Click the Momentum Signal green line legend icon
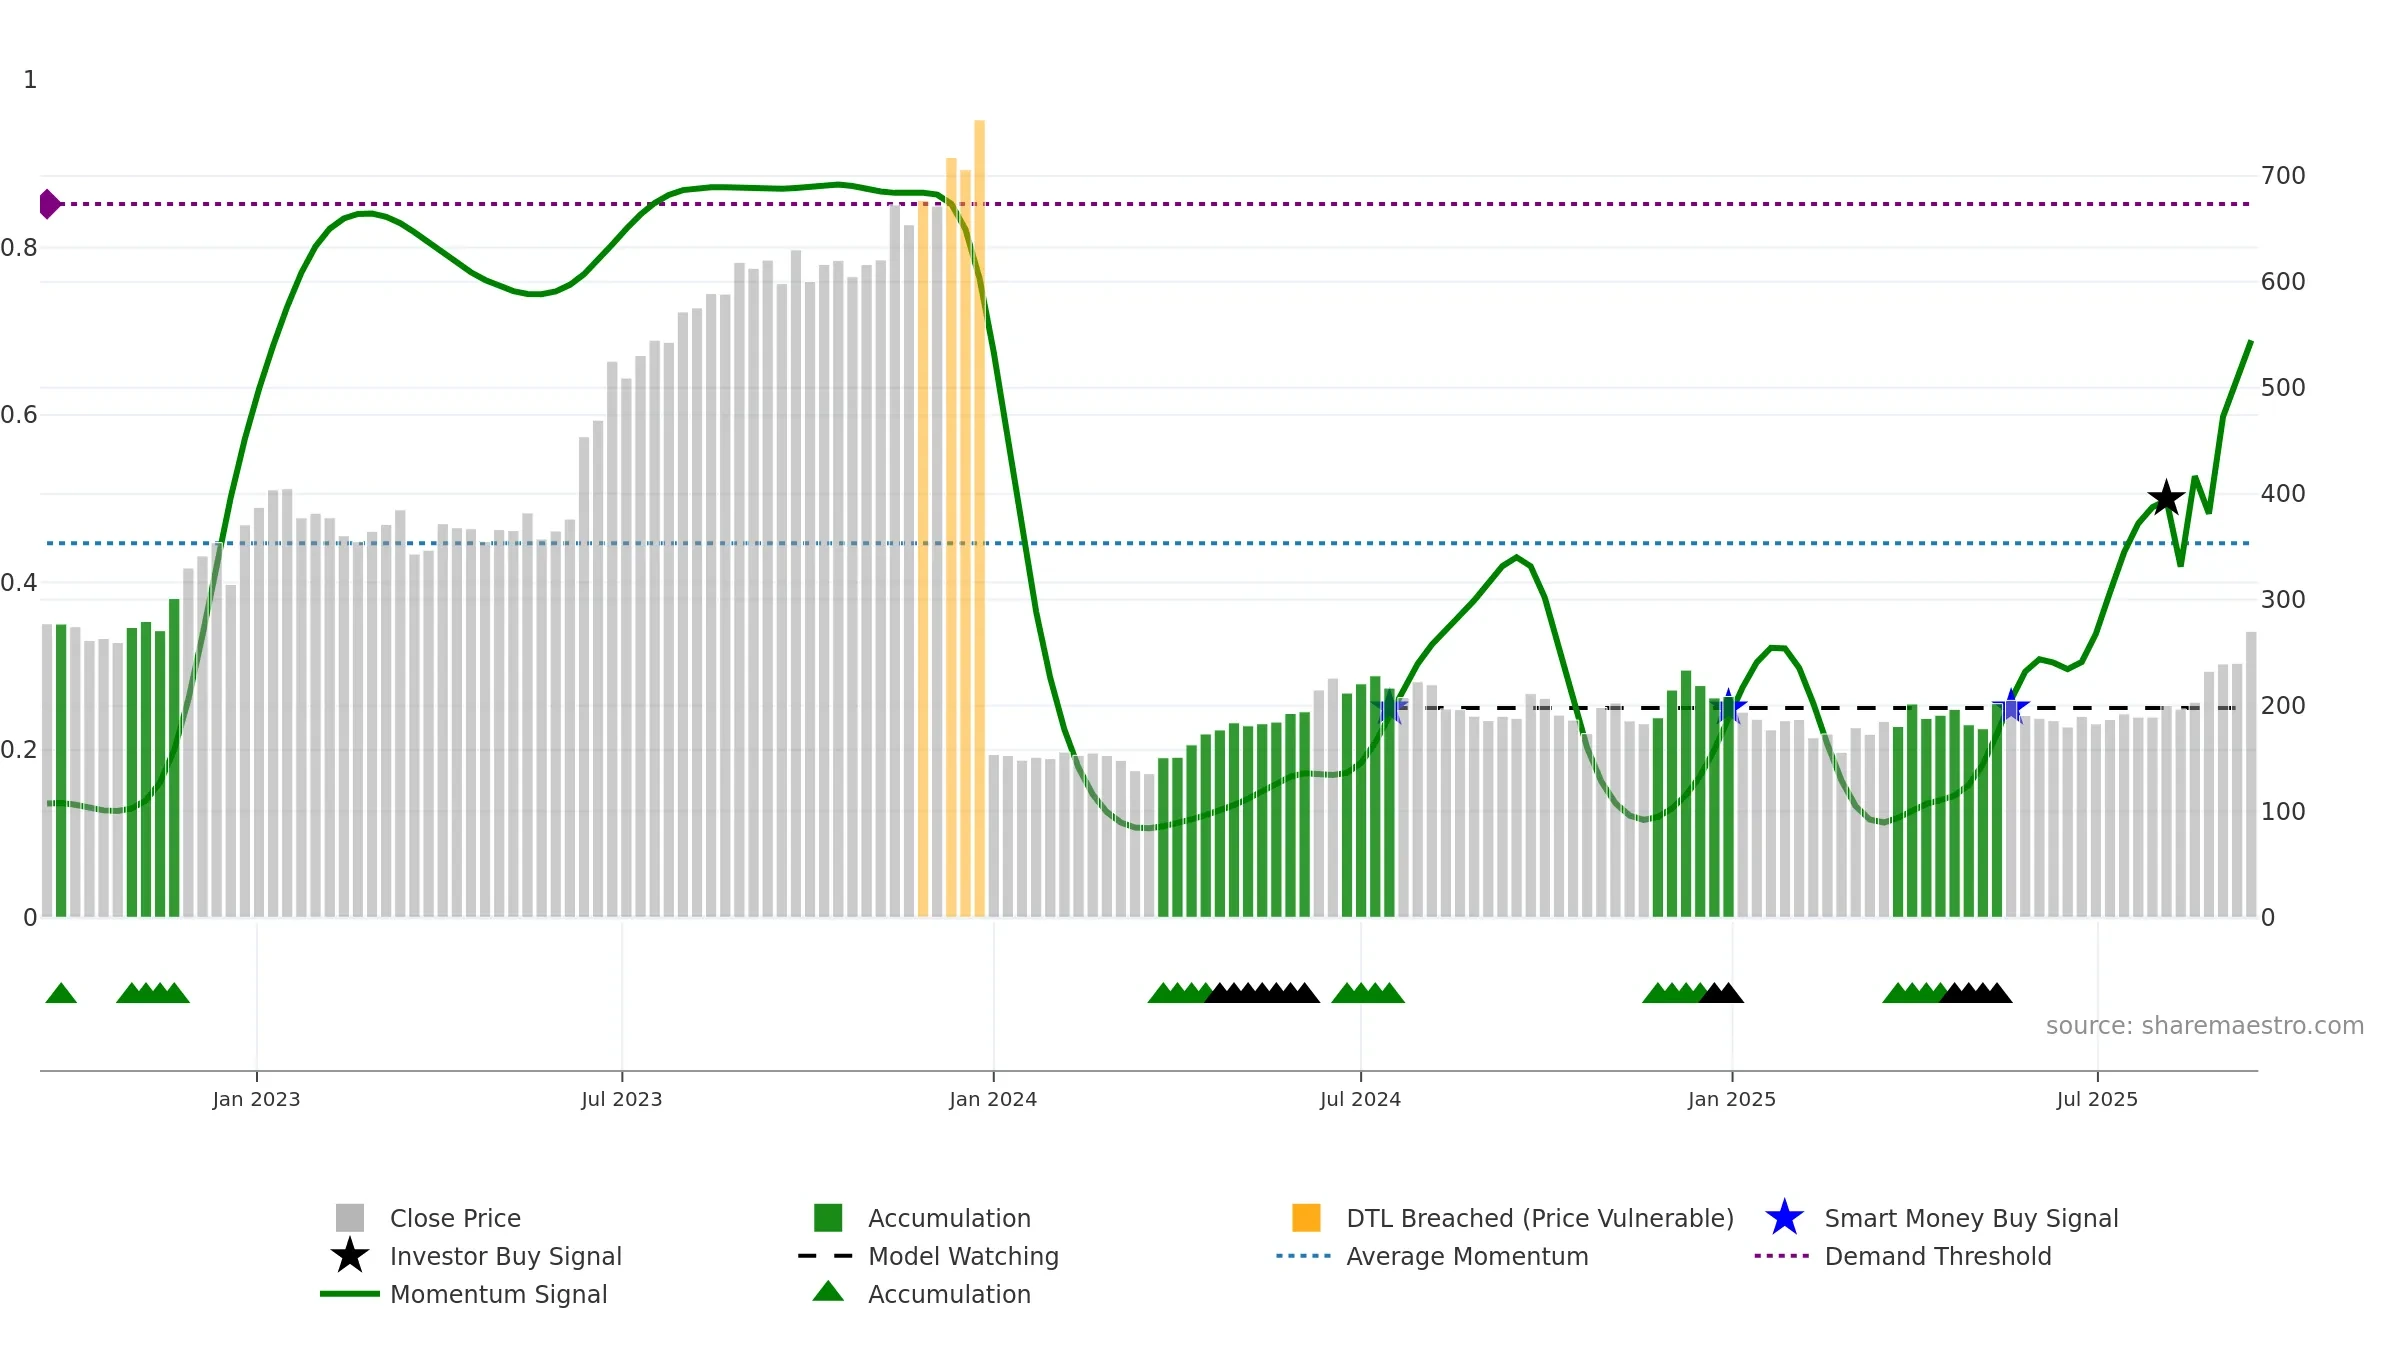Image resolution: width=2400 pixels, height=1350 pixels. click(349, 1294)
